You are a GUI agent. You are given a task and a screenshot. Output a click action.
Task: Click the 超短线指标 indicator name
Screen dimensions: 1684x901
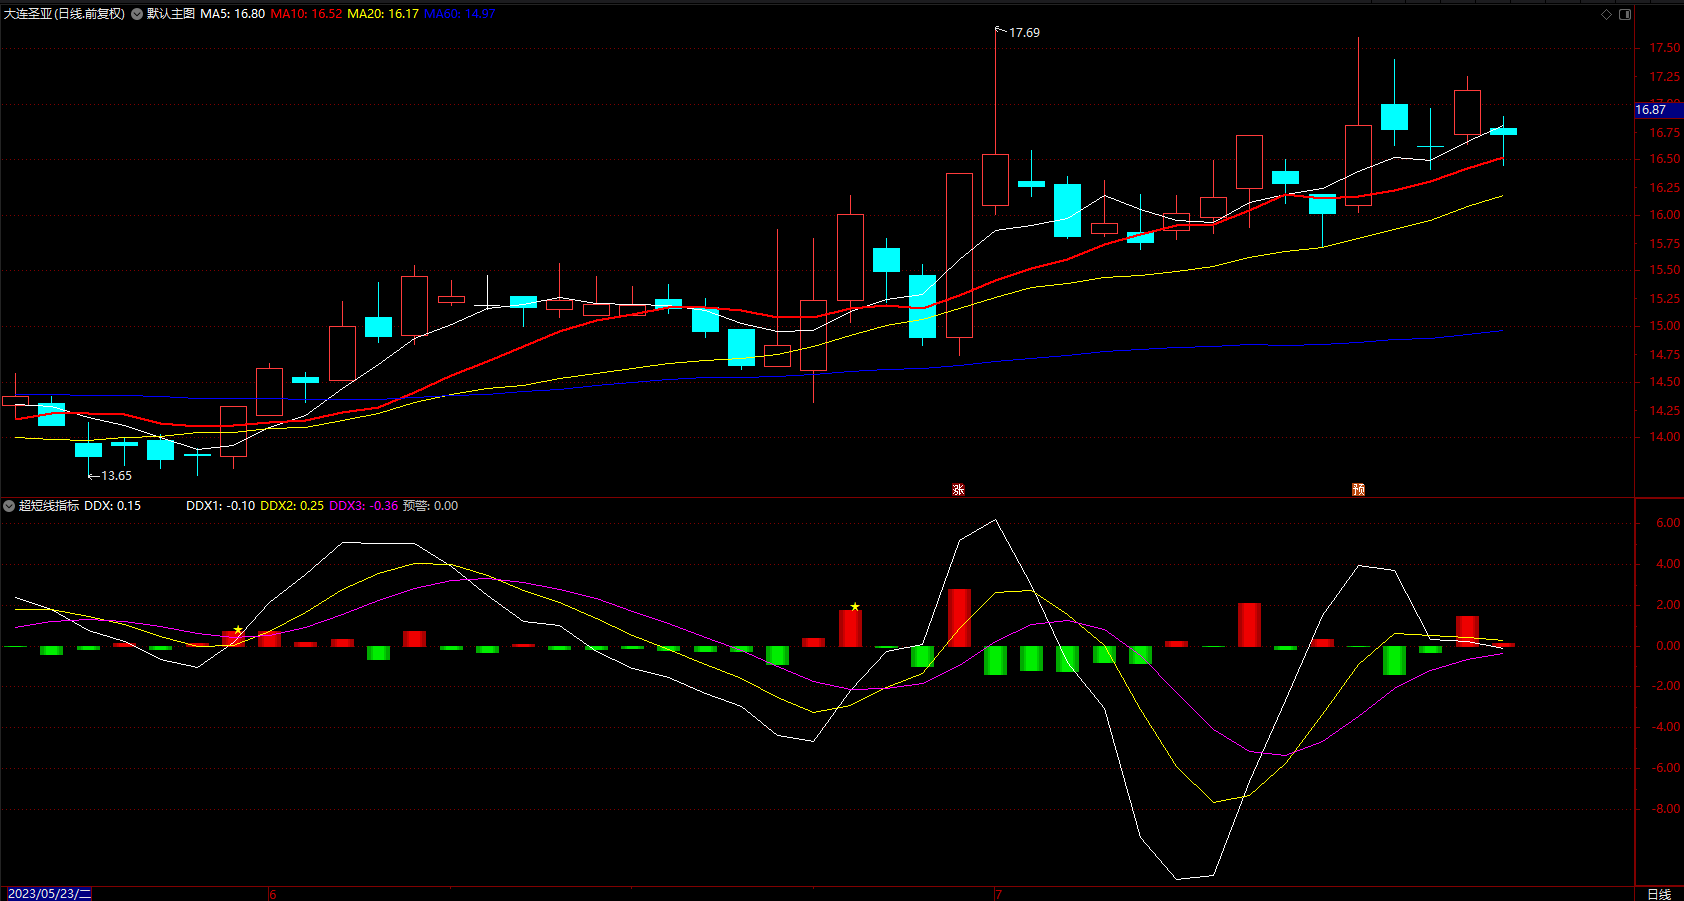(x=49, y=506)
